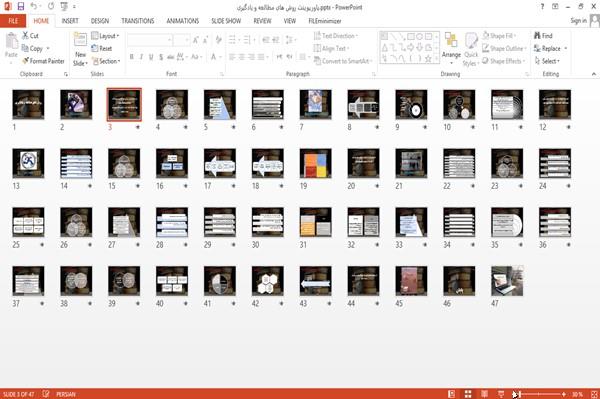The width and height of the screenshot is (600, 399).
Task: Switch to the DESIGN tab
Action: point(100,21)
